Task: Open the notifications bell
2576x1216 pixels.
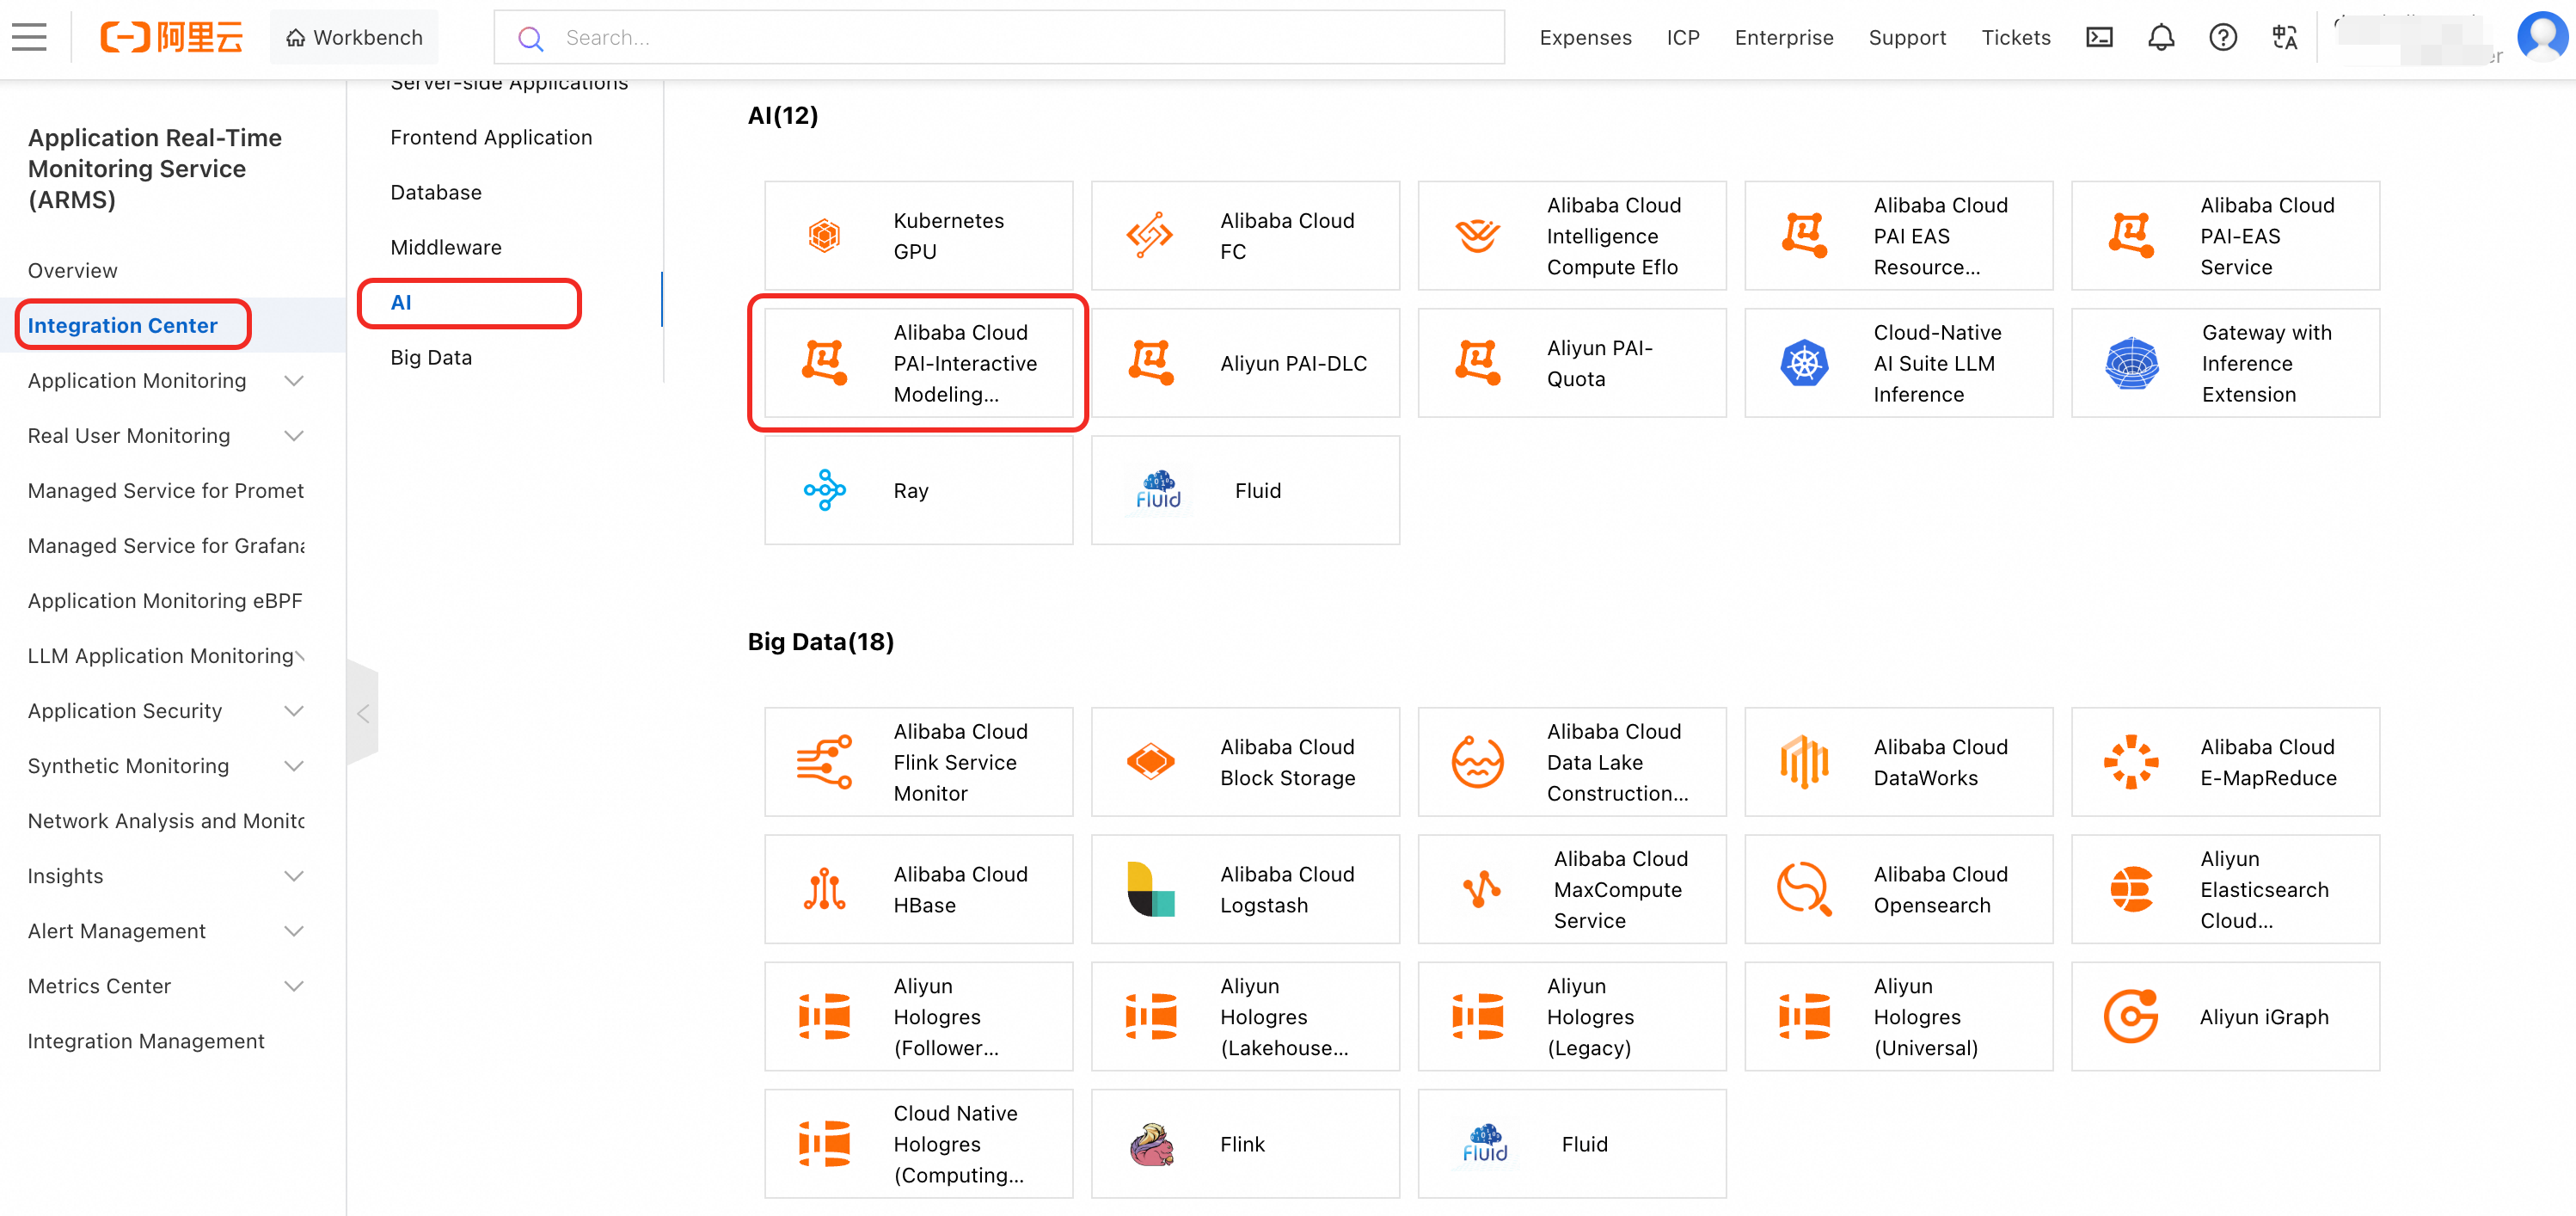Action: click(2161, 37)
